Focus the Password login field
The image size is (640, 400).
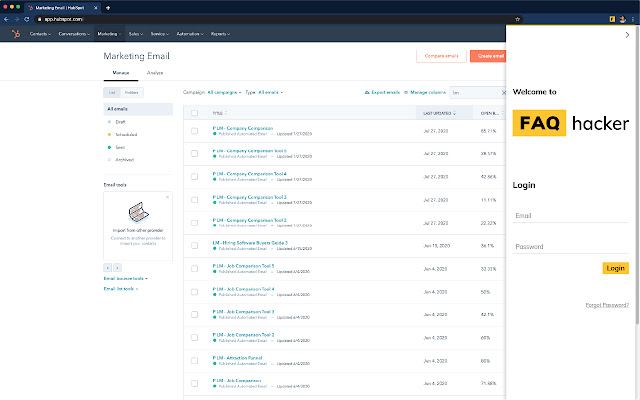(571, 247)
